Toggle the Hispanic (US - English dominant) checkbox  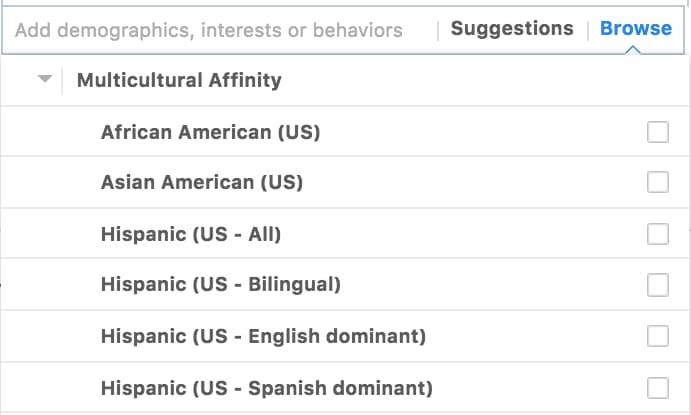click(x=658, y=336)
